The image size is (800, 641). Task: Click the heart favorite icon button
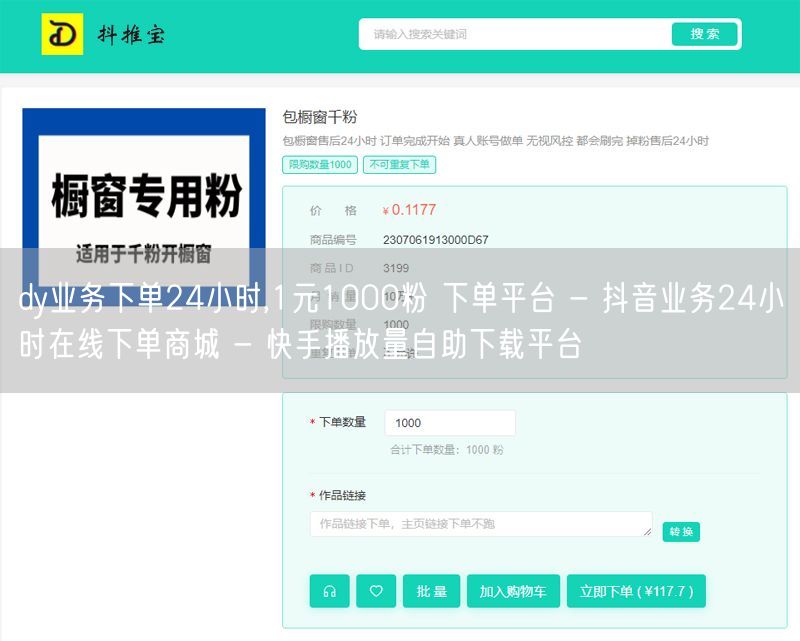tap(376, 591)
